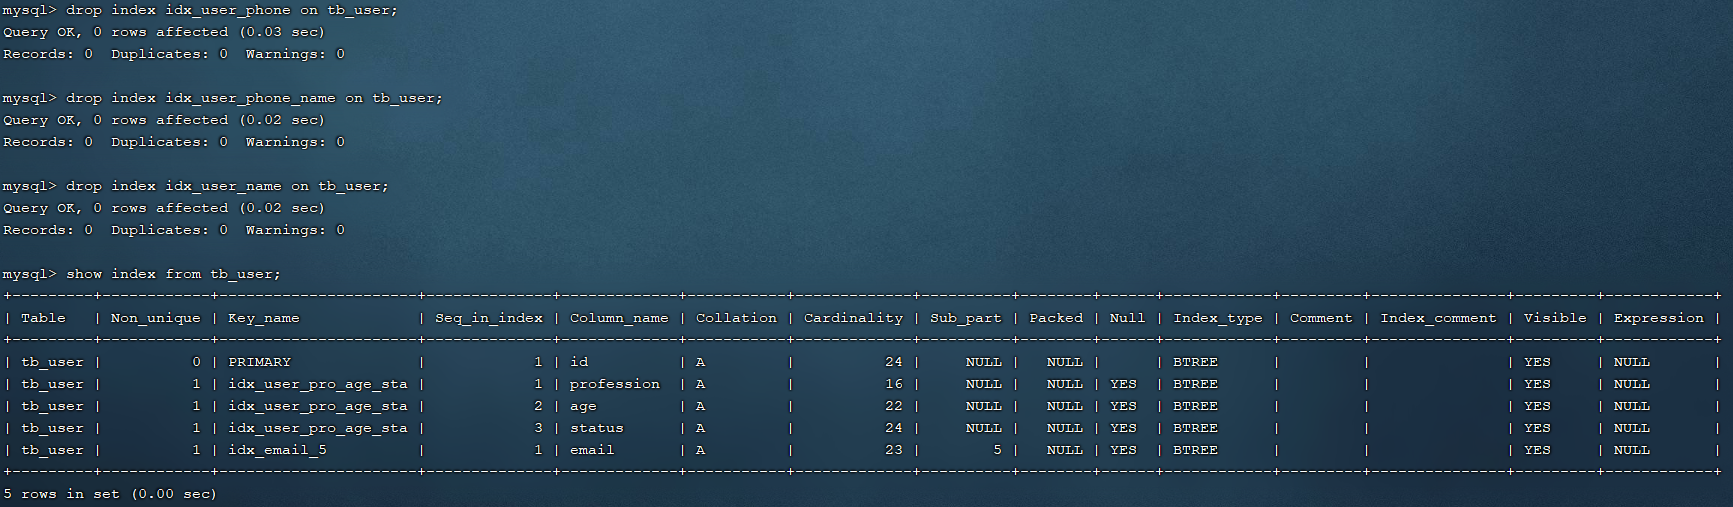Viewport: 1733px width, 507px height.
Task: Click Seq_in_index value '3' in status row
Action: 538,428
